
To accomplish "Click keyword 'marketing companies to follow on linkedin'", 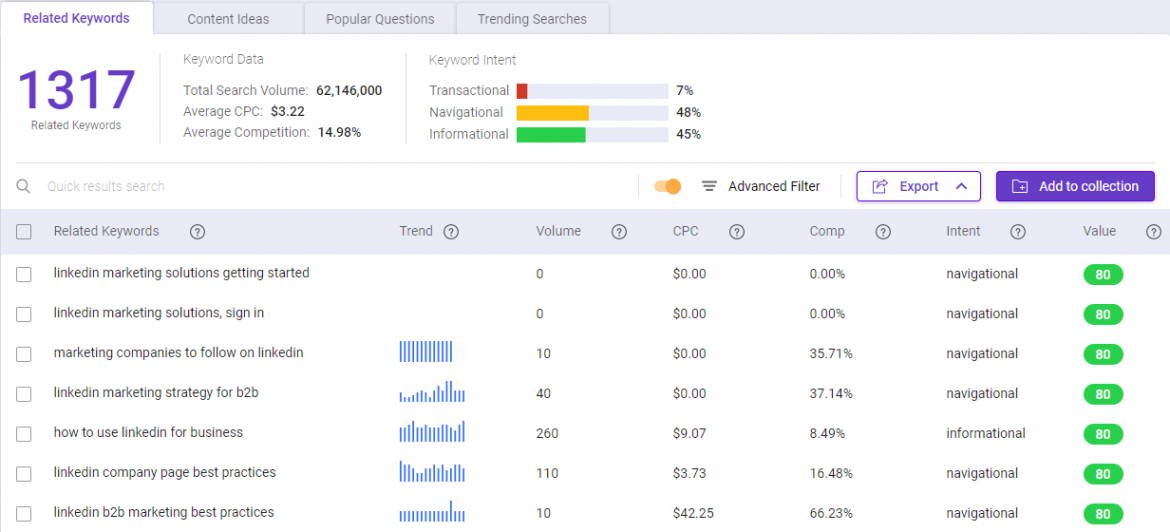I will (178, 353).
